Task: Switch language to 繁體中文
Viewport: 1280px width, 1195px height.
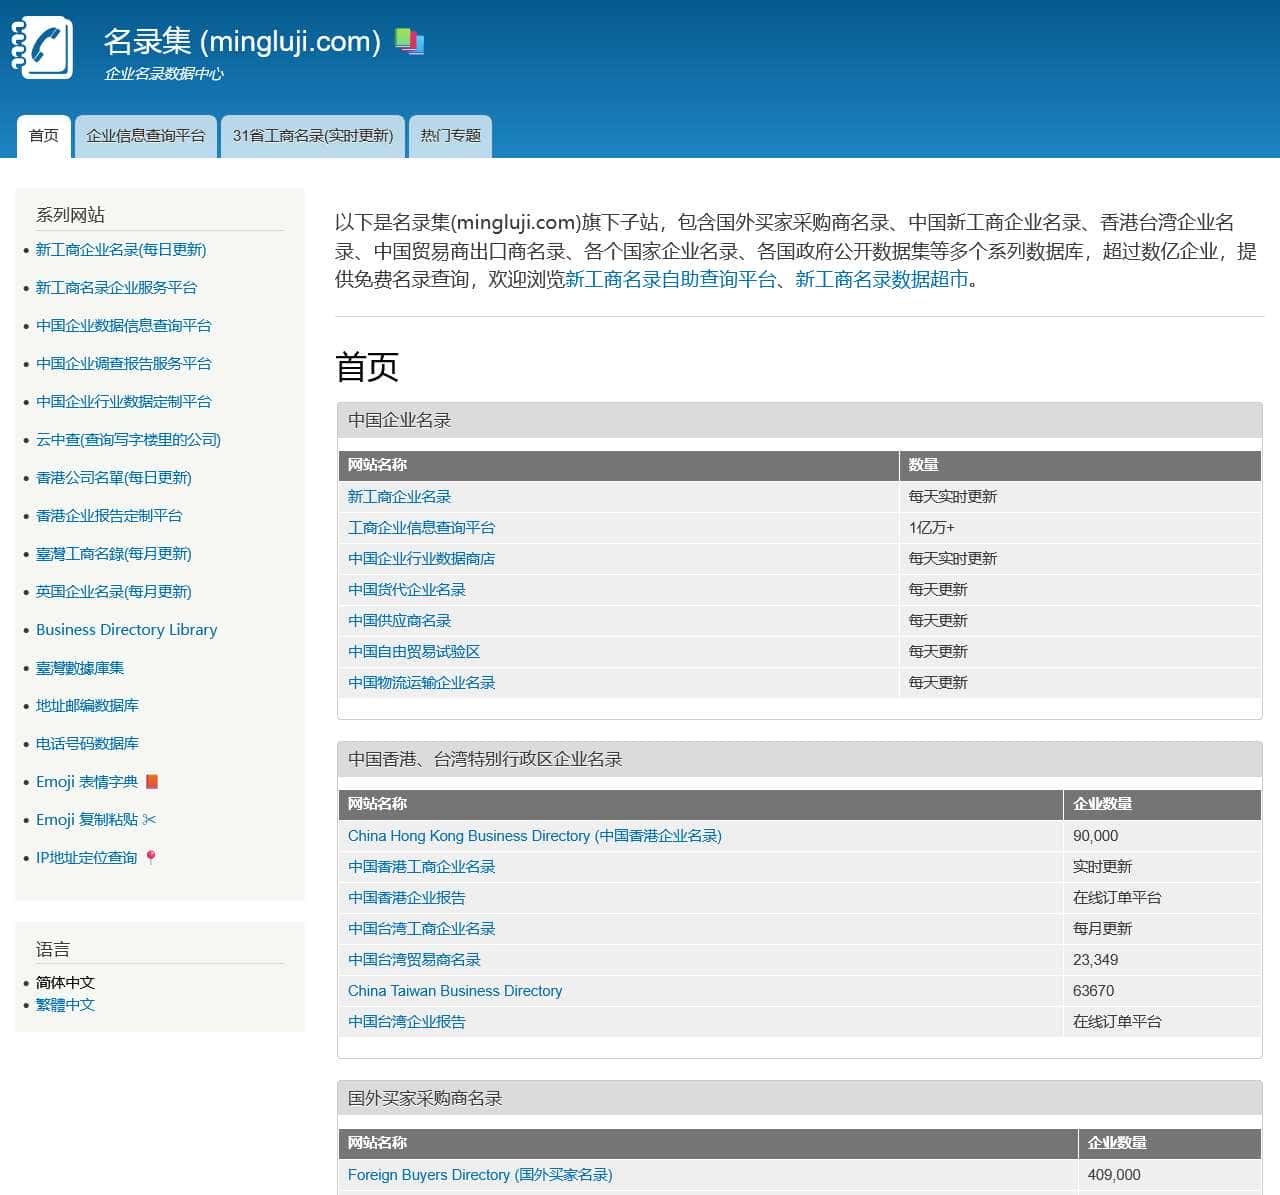Action: click(65, 1005)
